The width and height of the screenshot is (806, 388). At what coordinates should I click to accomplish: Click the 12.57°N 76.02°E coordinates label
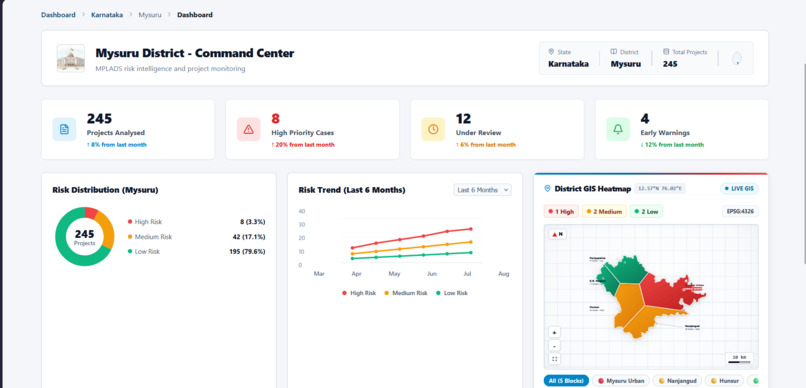click(x=660, y=189)
